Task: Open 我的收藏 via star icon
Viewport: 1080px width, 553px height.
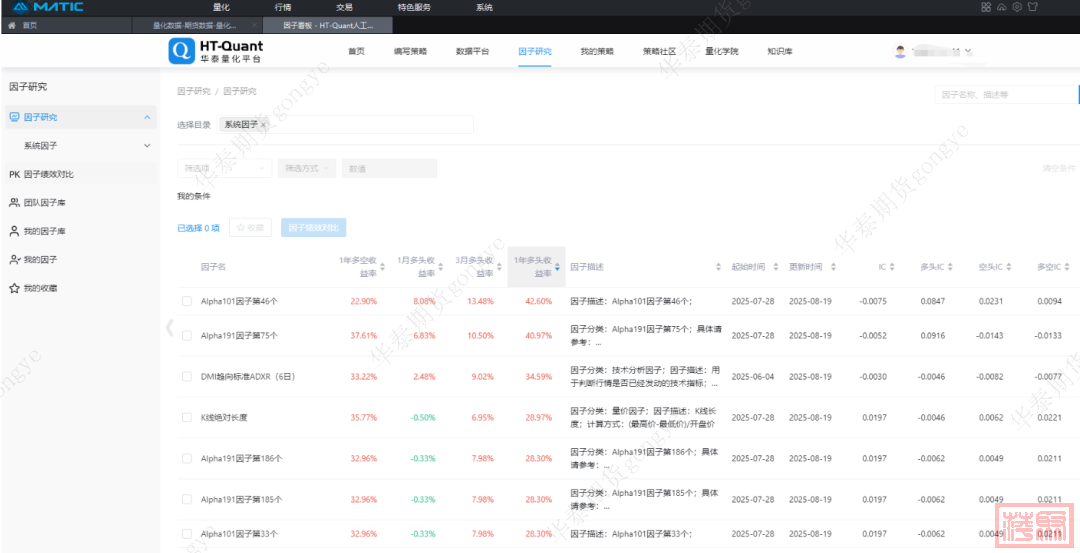Action: 14,288
